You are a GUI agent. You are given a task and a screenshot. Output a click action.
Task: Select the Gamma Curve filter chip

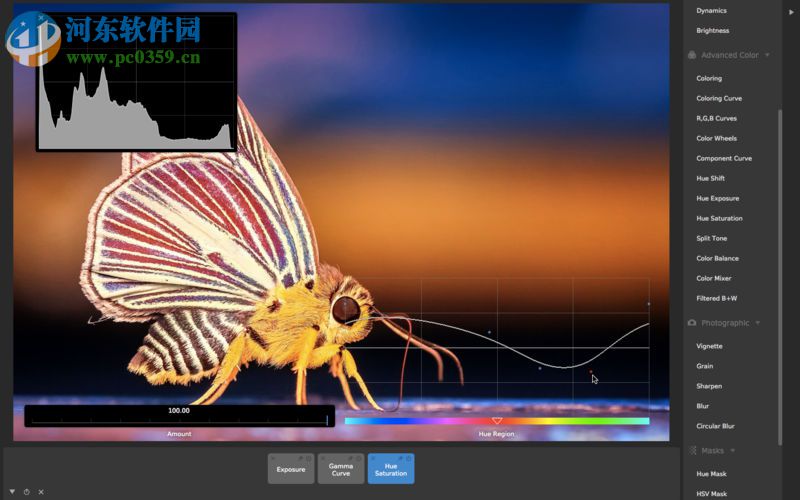click(341, 468)
